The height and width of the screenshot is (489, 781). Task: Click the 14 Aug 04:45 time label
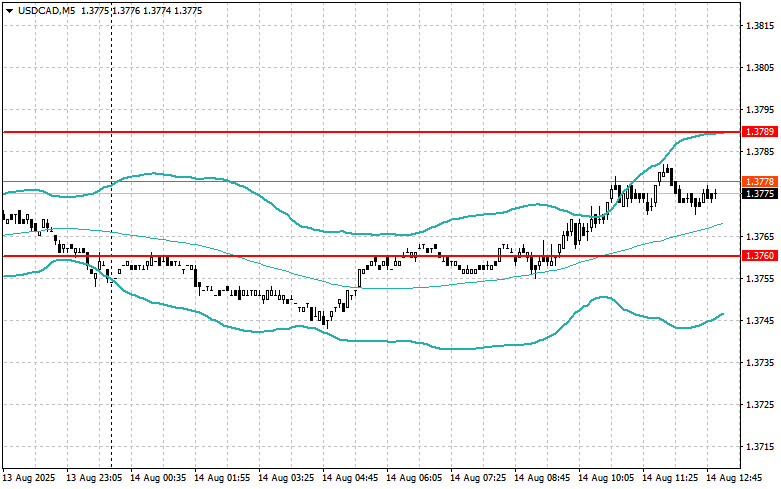350,478
